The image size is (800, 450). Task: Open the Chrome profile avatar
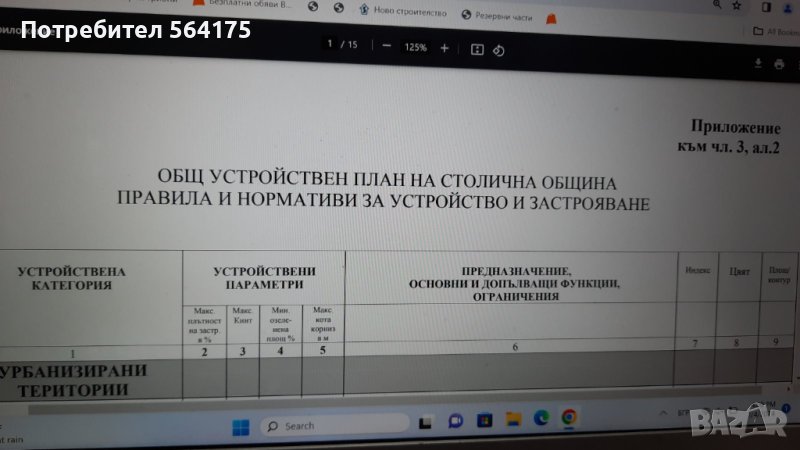(x=787, y=7)
